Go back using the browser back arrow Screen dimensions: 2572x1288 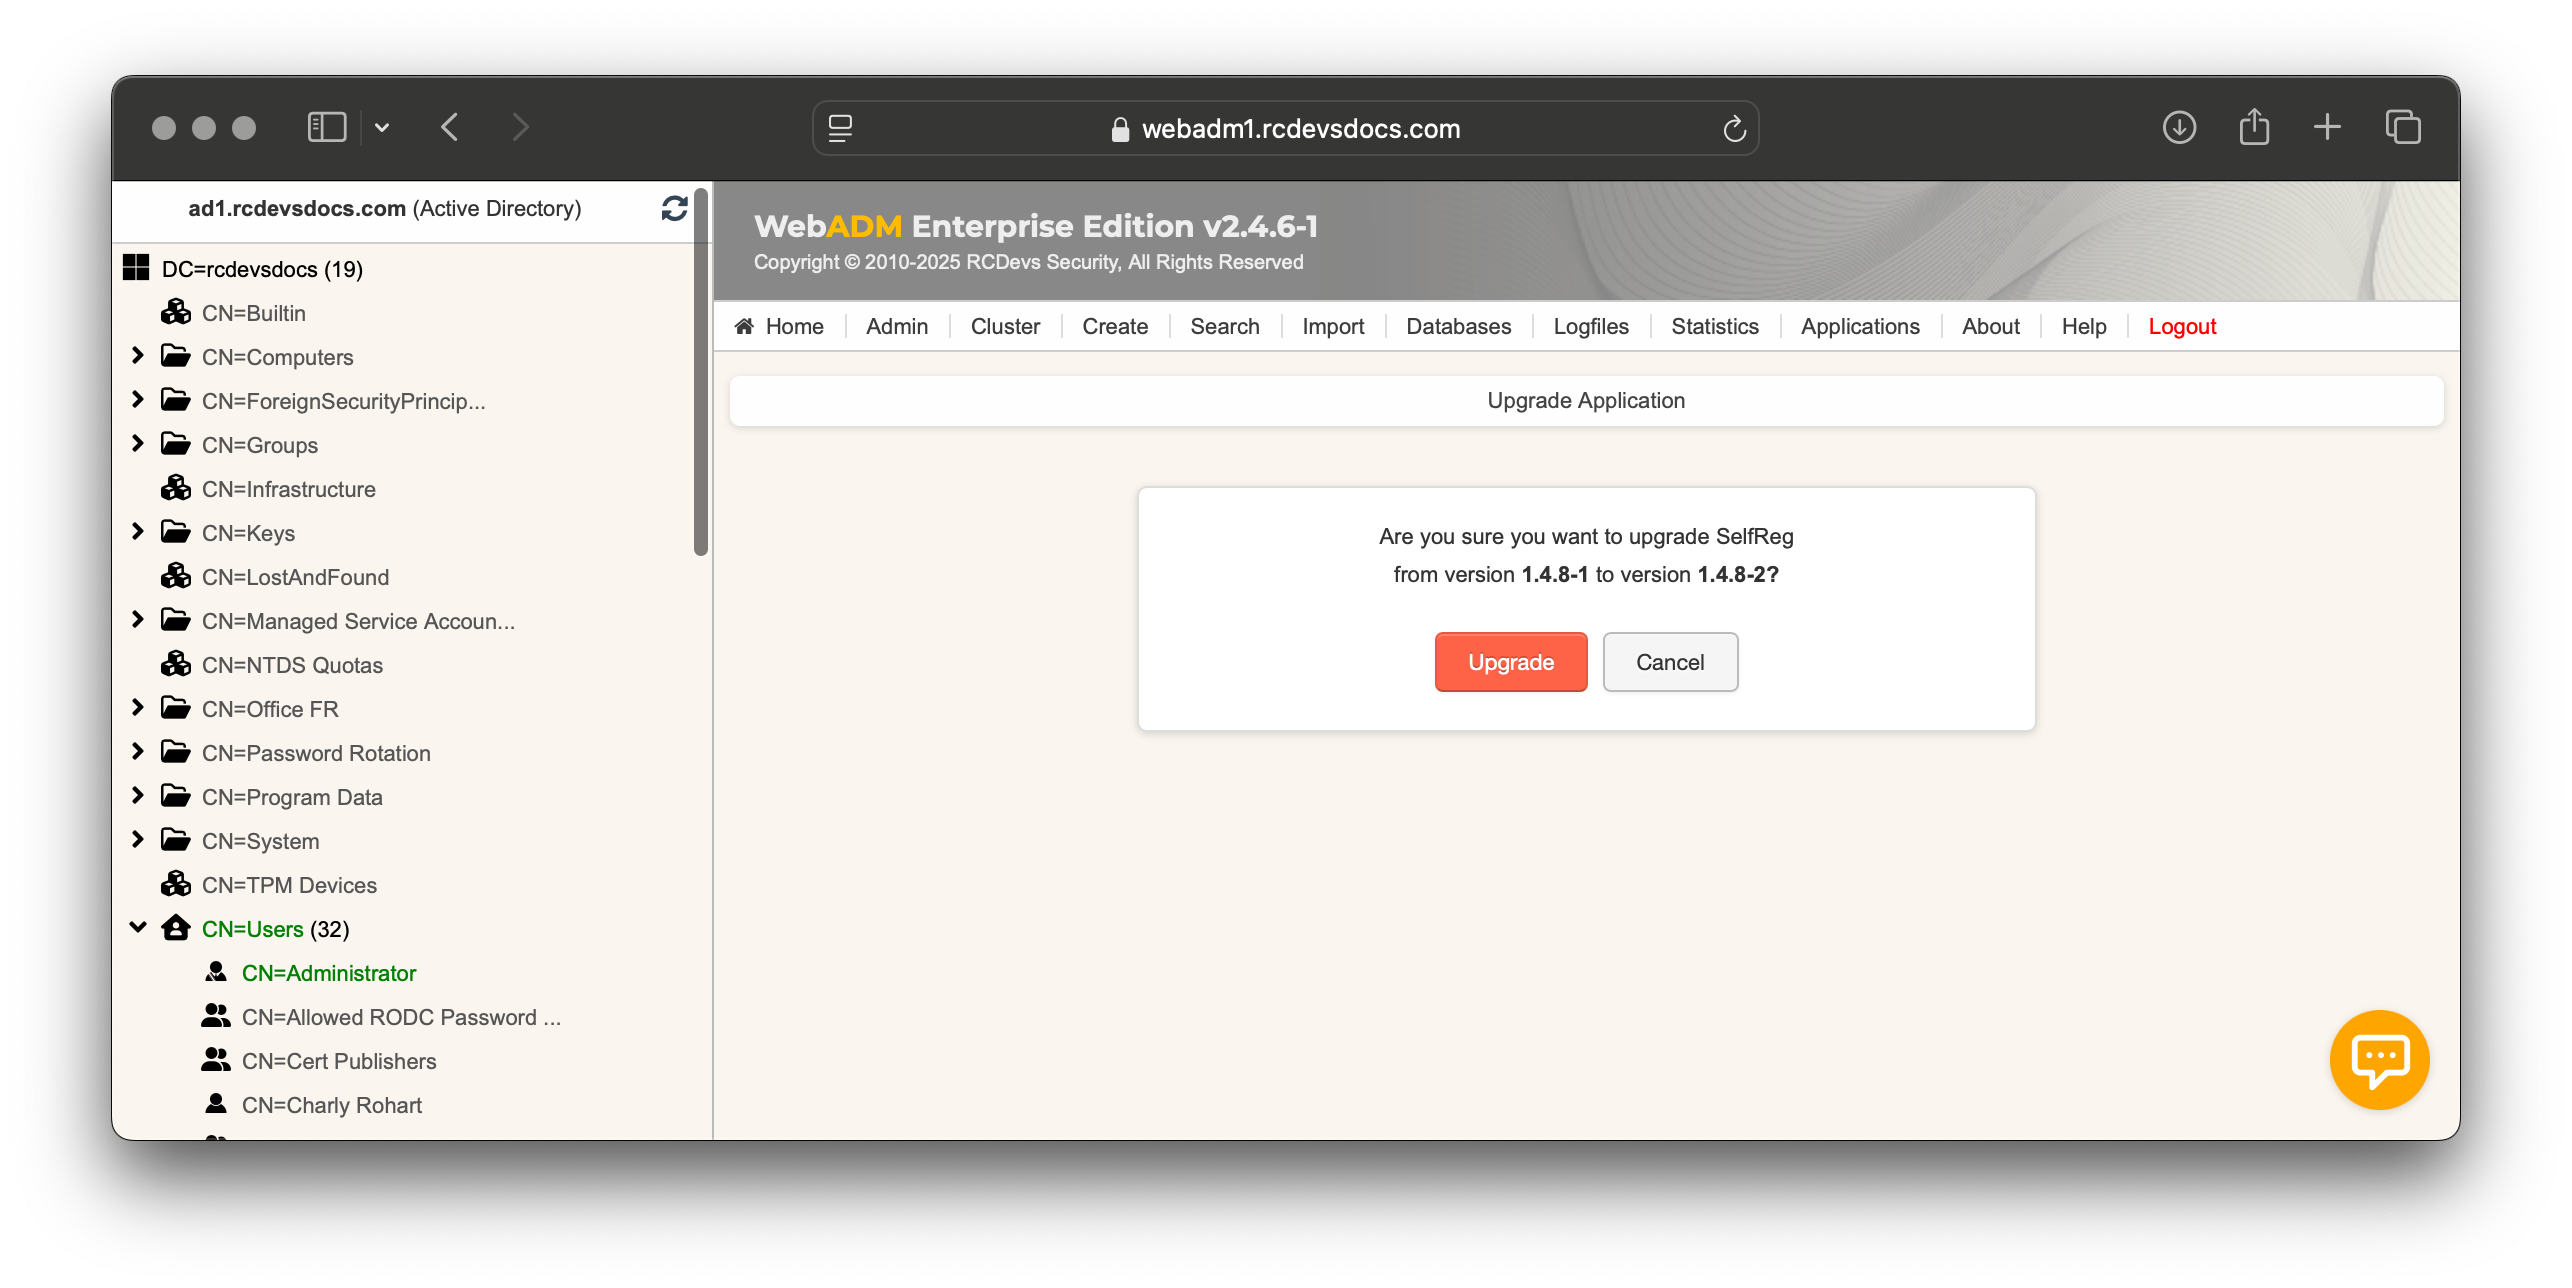pos(450,128)
